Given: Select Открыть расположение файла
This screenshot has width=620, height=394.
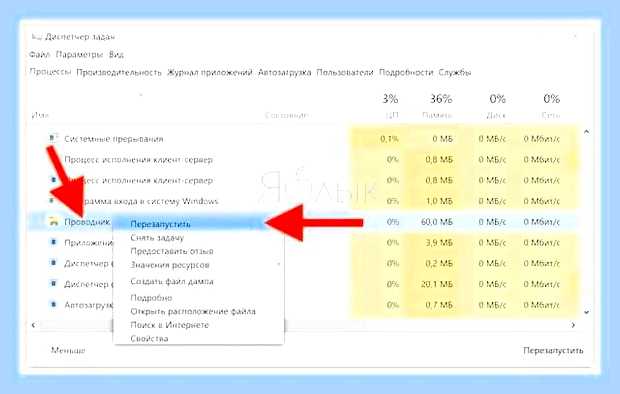Looking at the screenshot, I should (198, 311).
